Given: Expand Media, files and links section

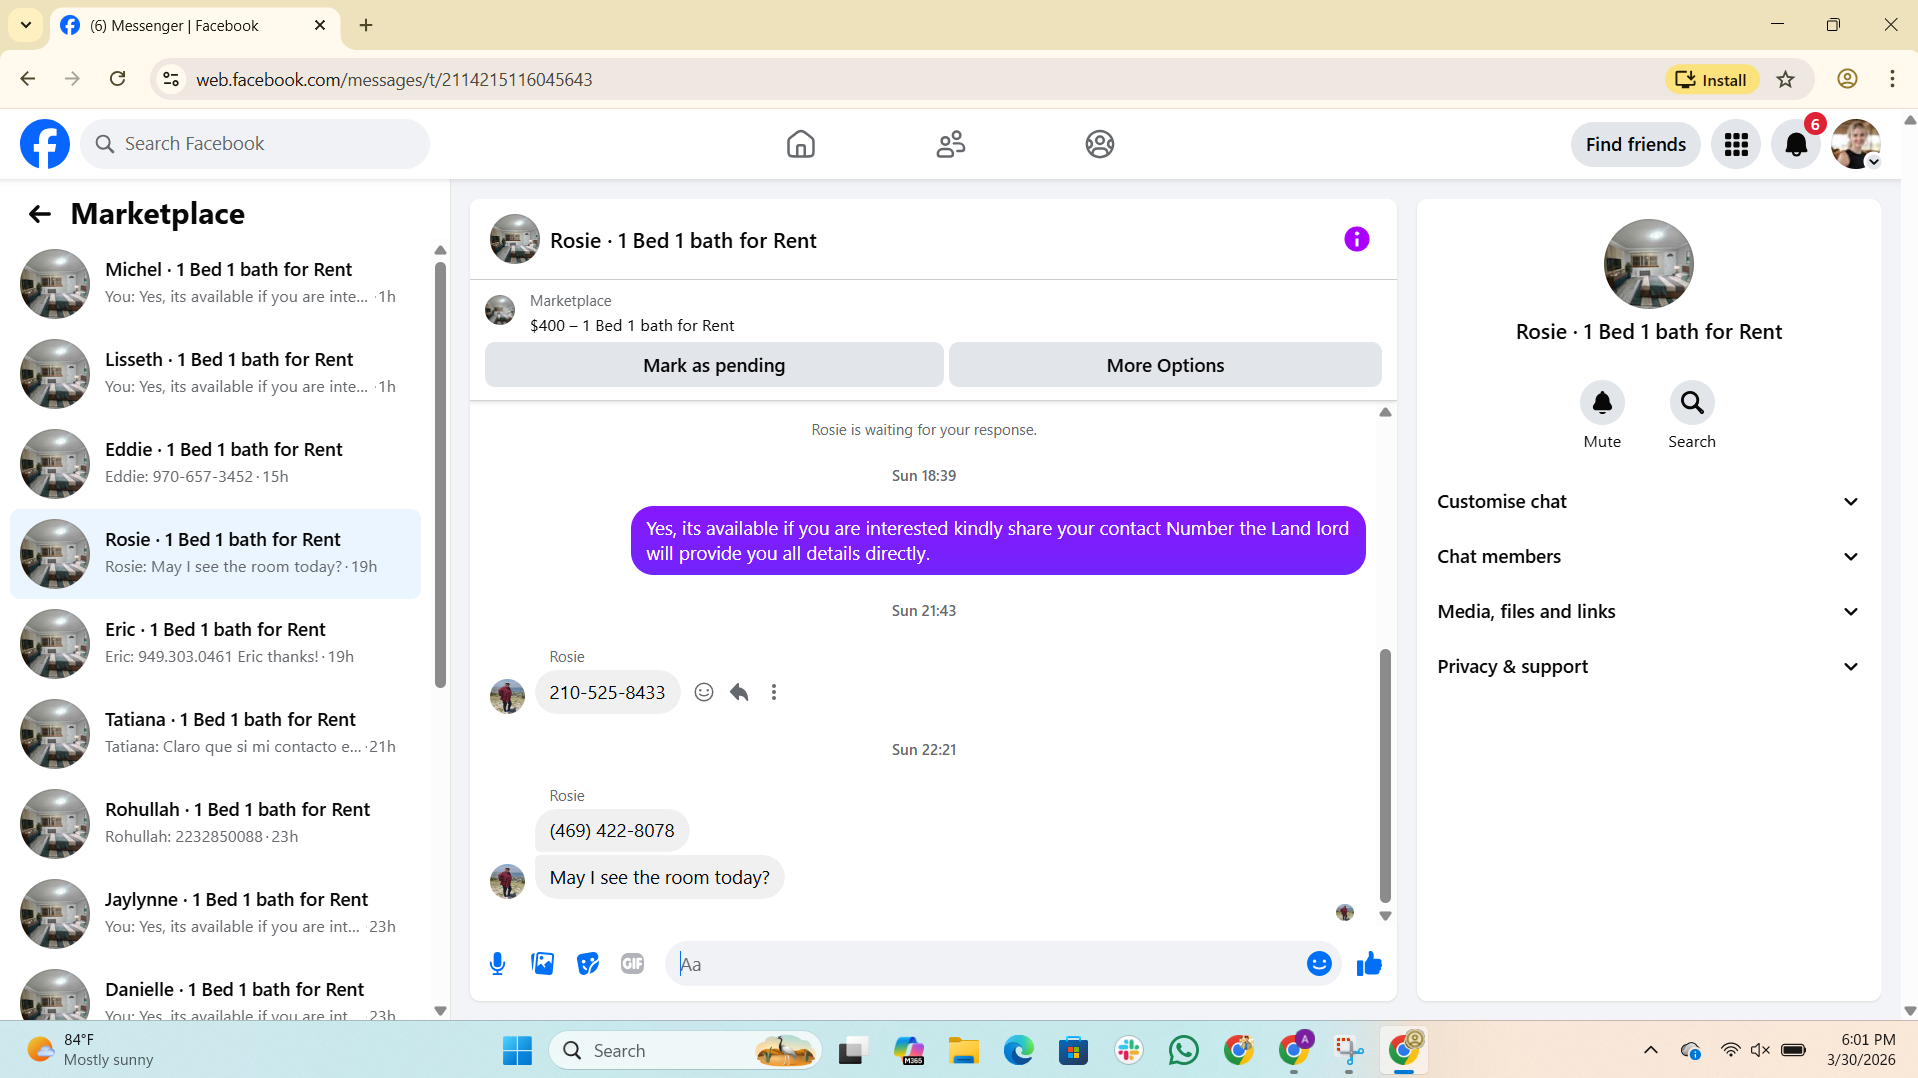Looking at the screenshot, I should pyautogui.click(x=1648, y=612).
